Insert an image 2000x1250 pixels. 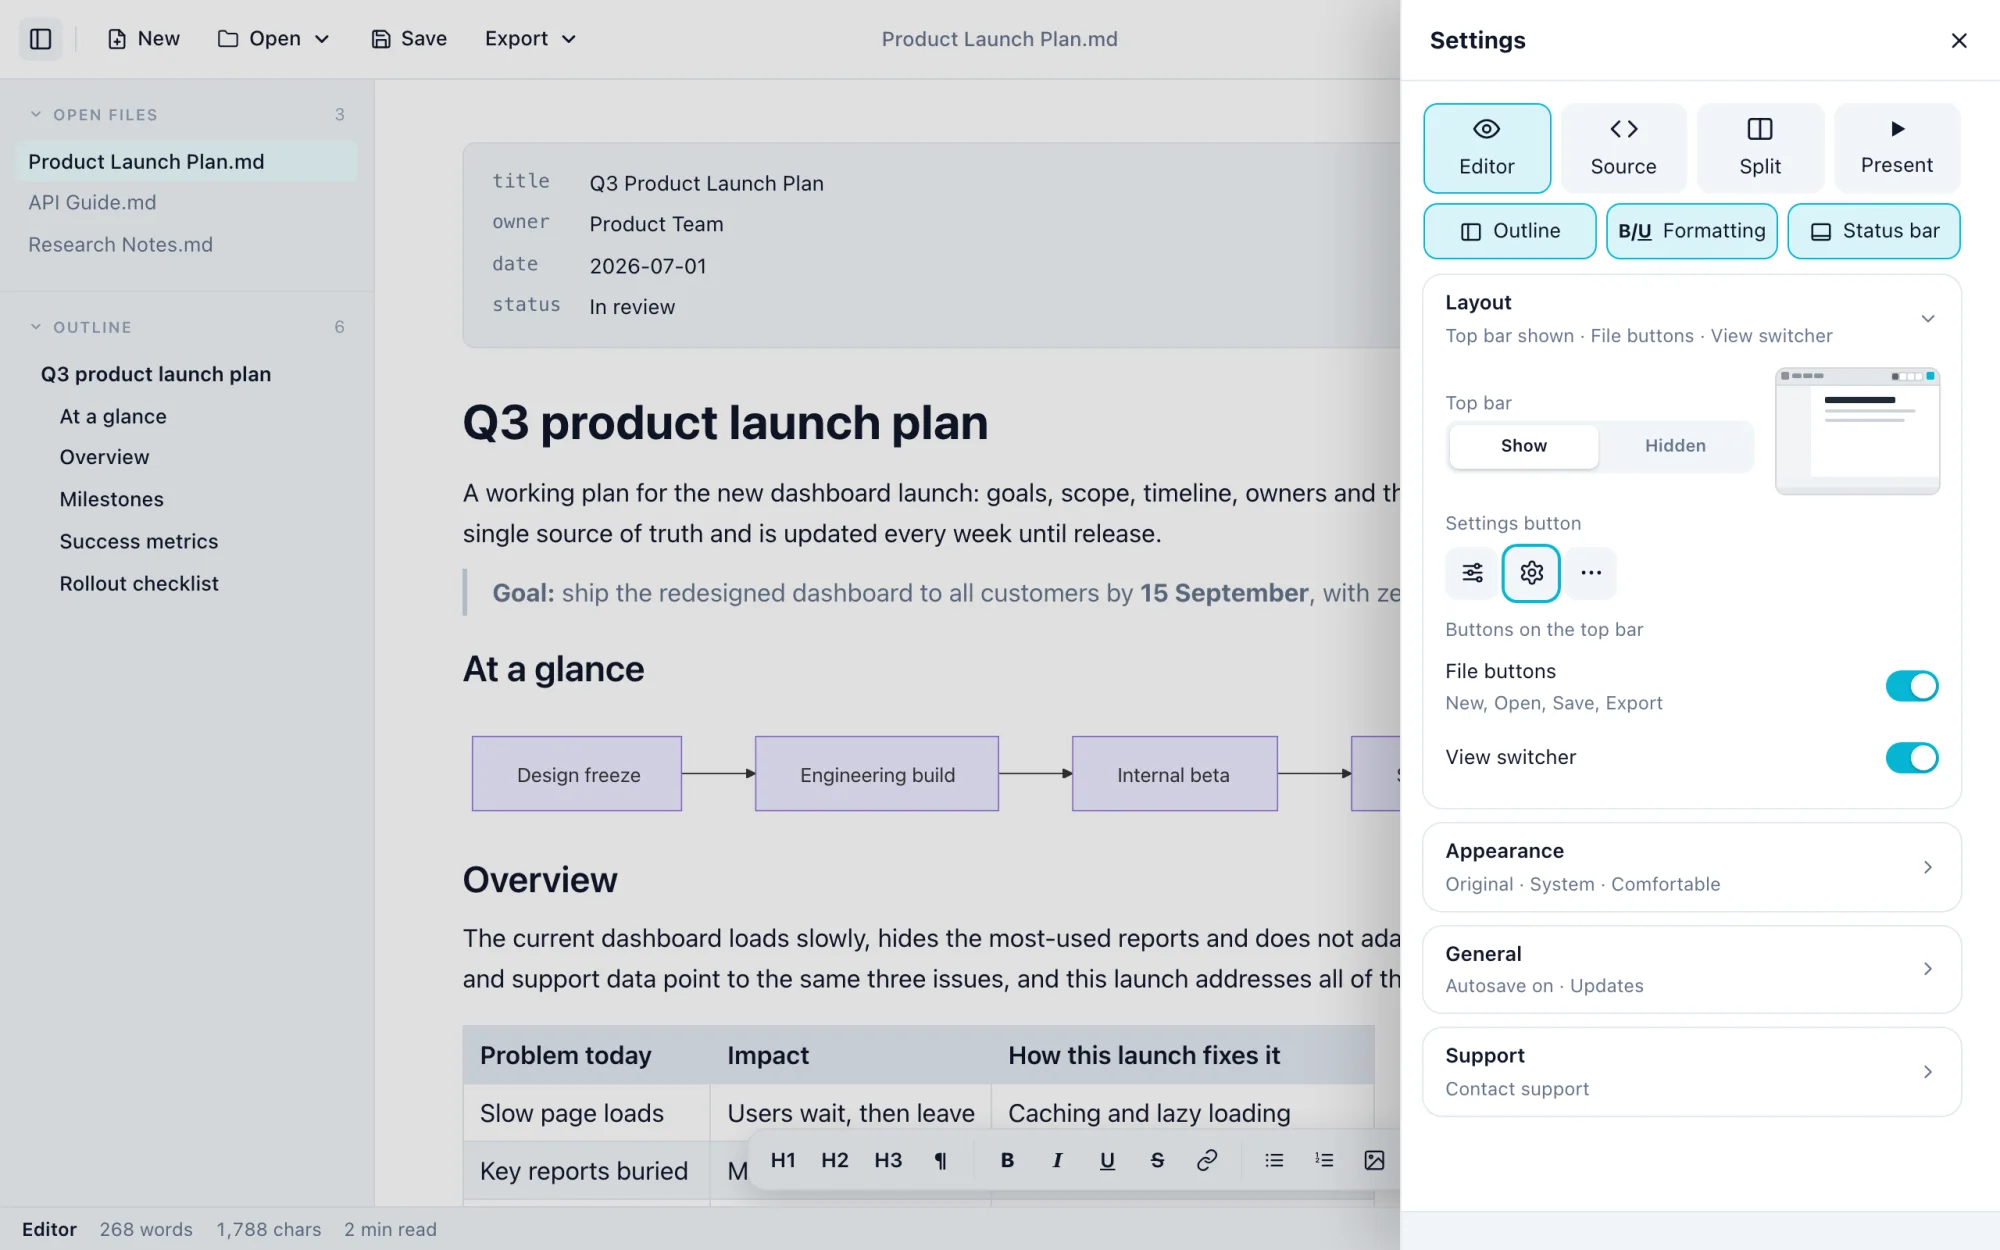[x=1374, y=1160]
